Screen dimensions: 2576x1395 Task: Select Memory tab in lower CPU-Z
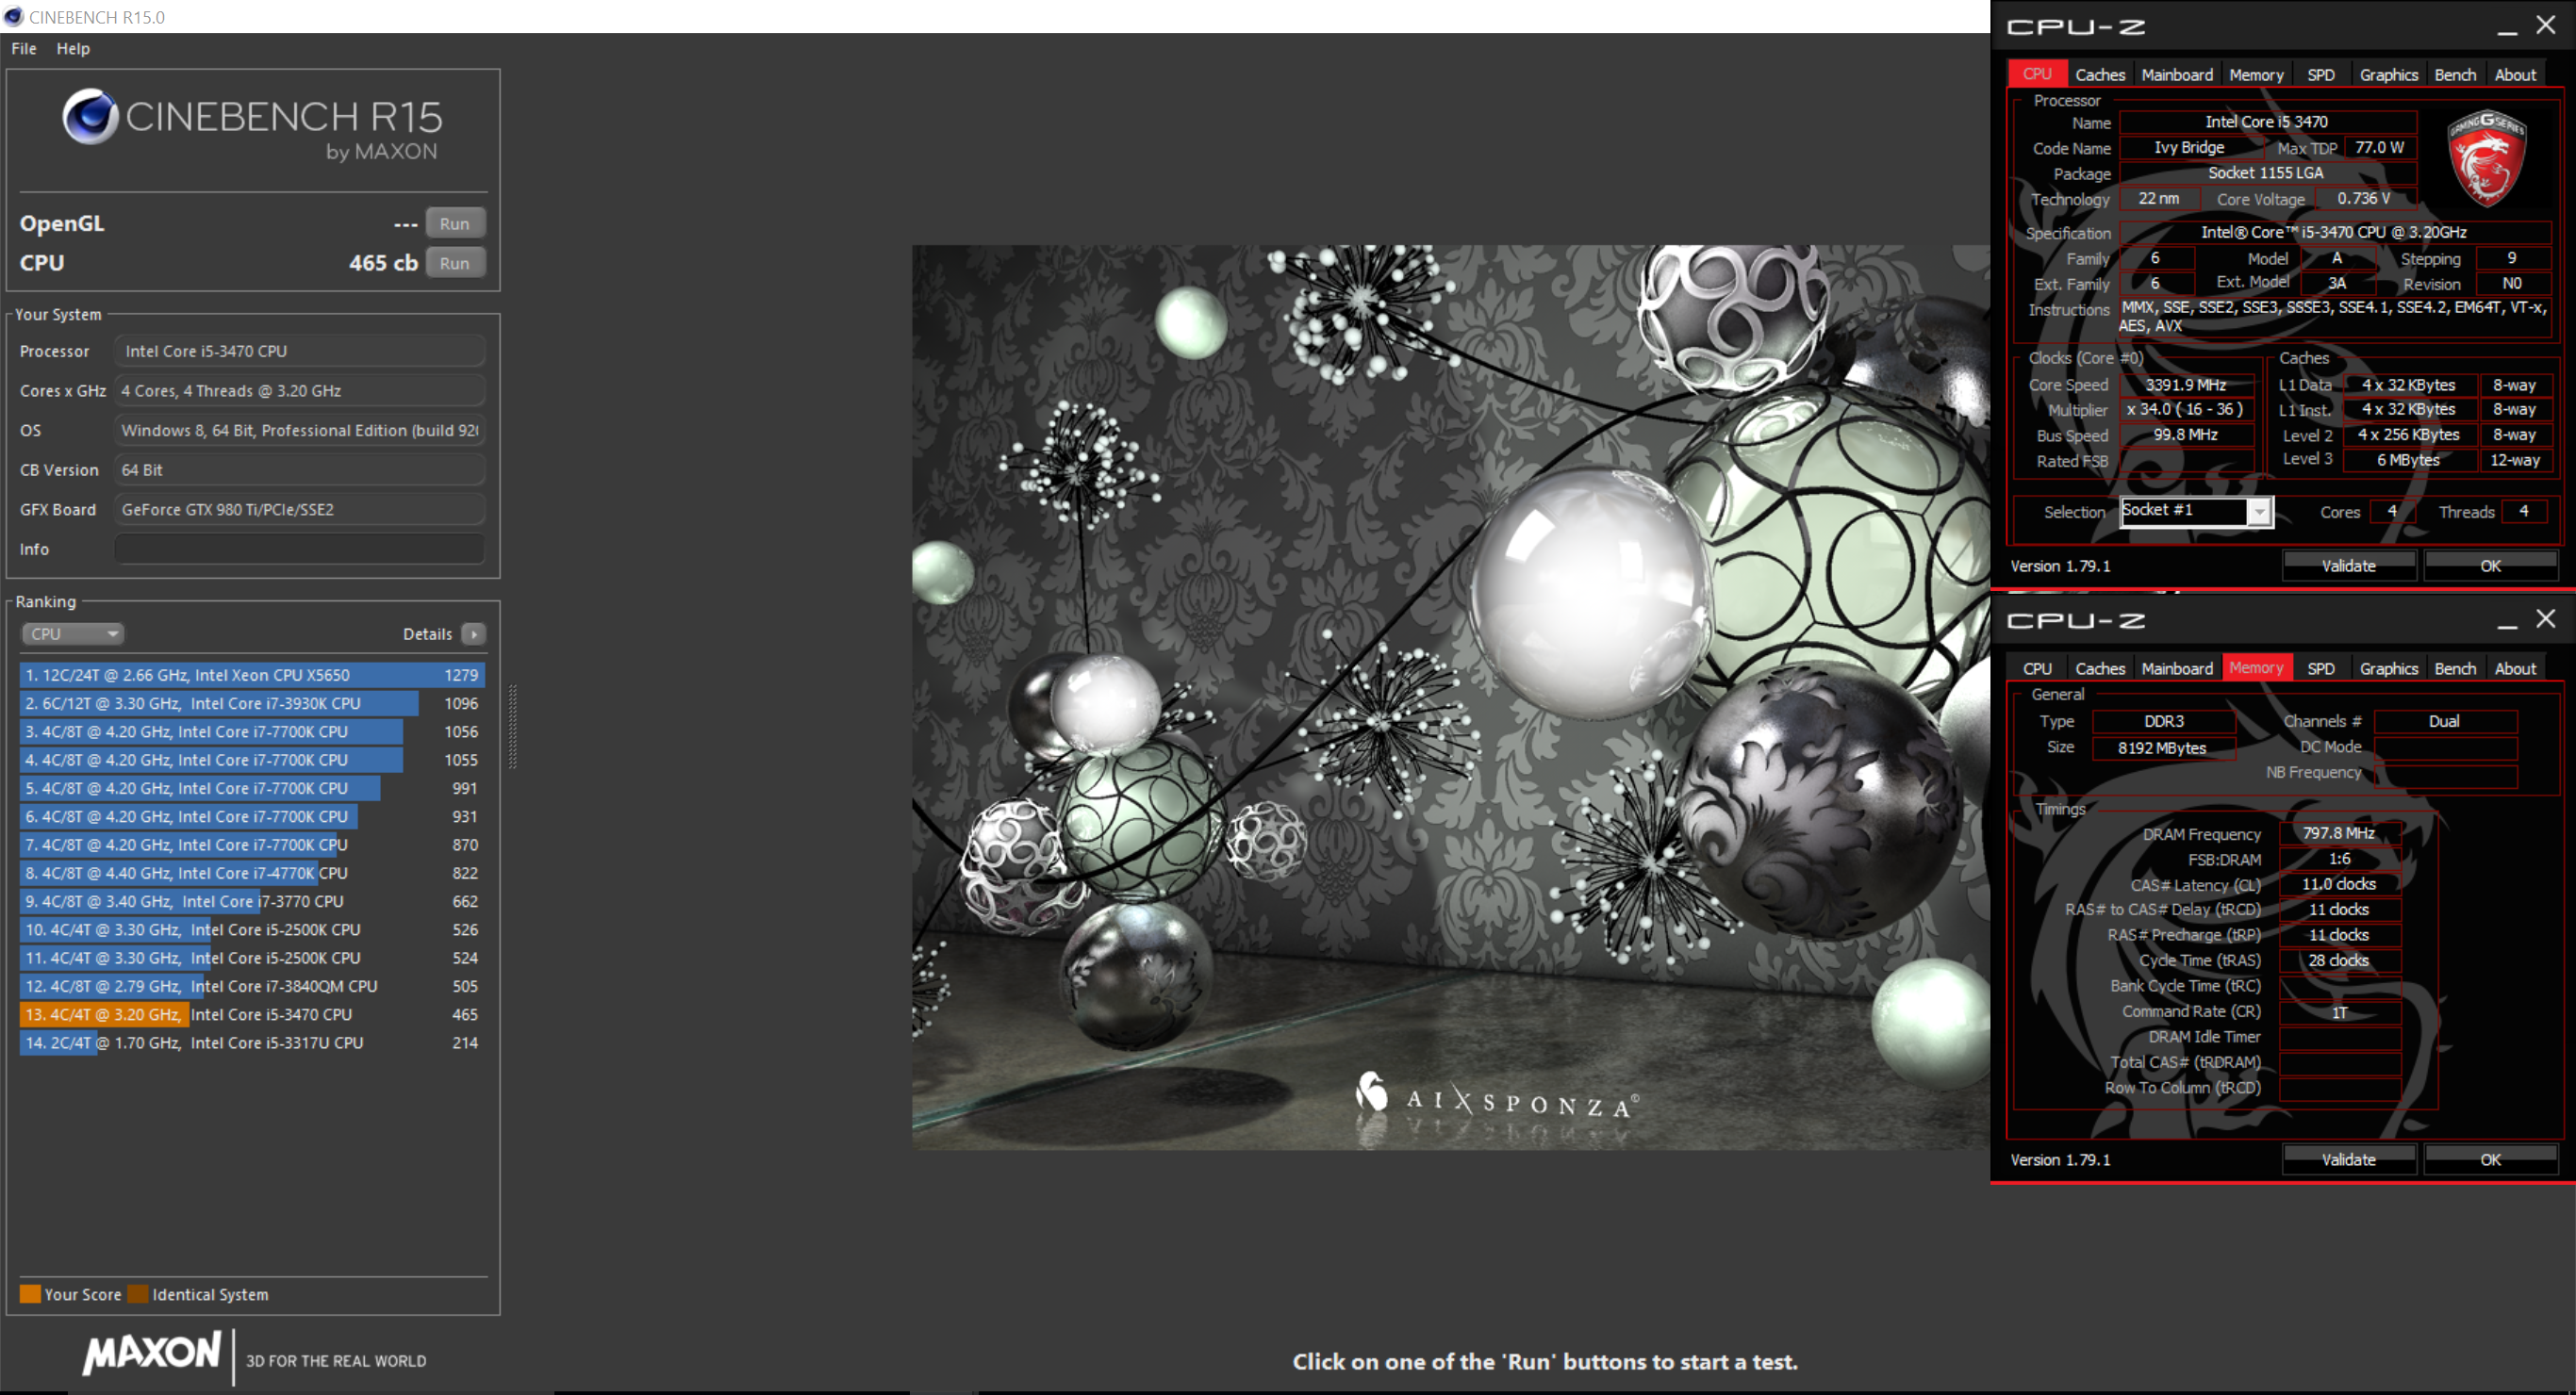click(x=2256, y=668)
